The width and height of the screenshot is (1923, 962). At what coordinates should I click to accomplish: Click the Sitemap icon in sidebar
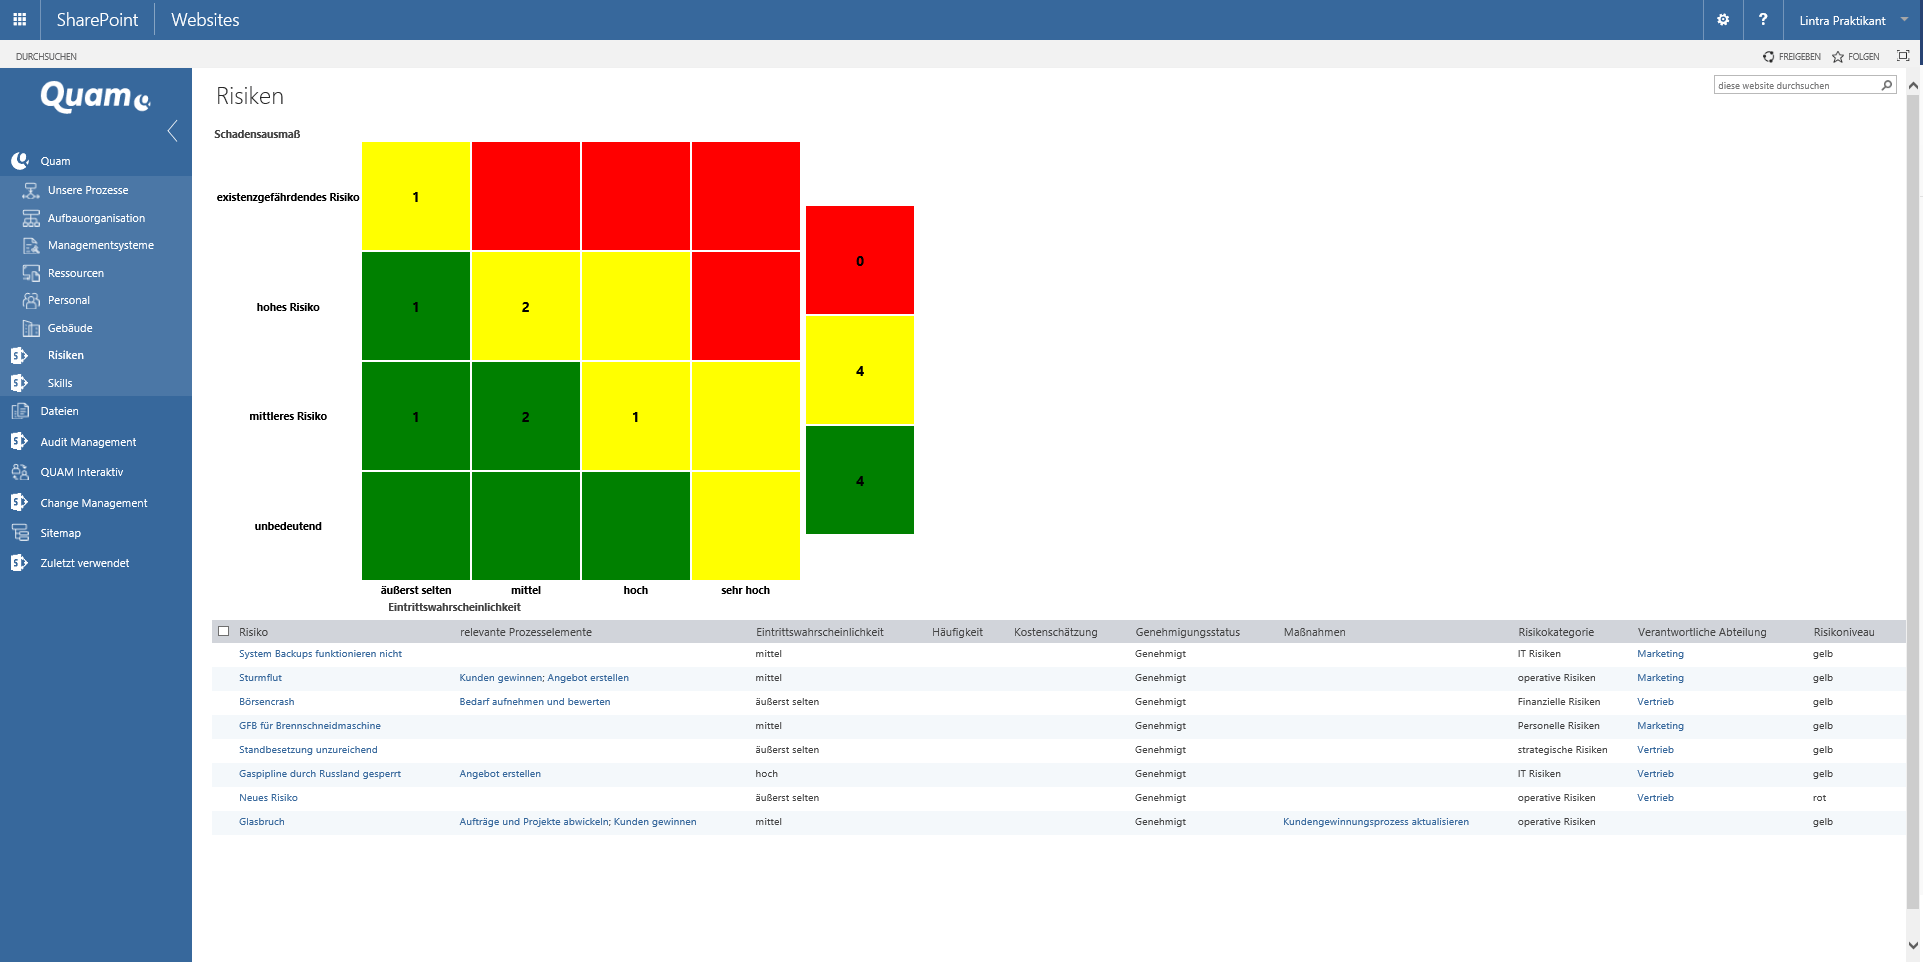20,533
